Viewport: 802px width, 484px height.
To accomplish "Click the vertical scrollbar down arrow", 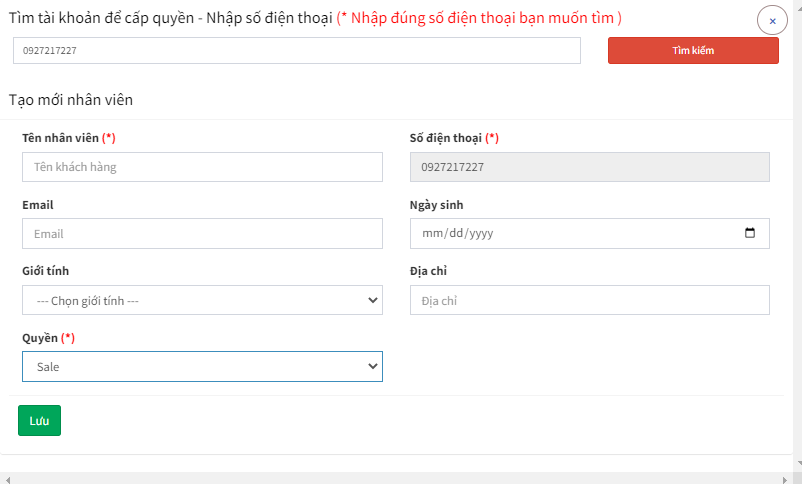I will coord(796,464).
